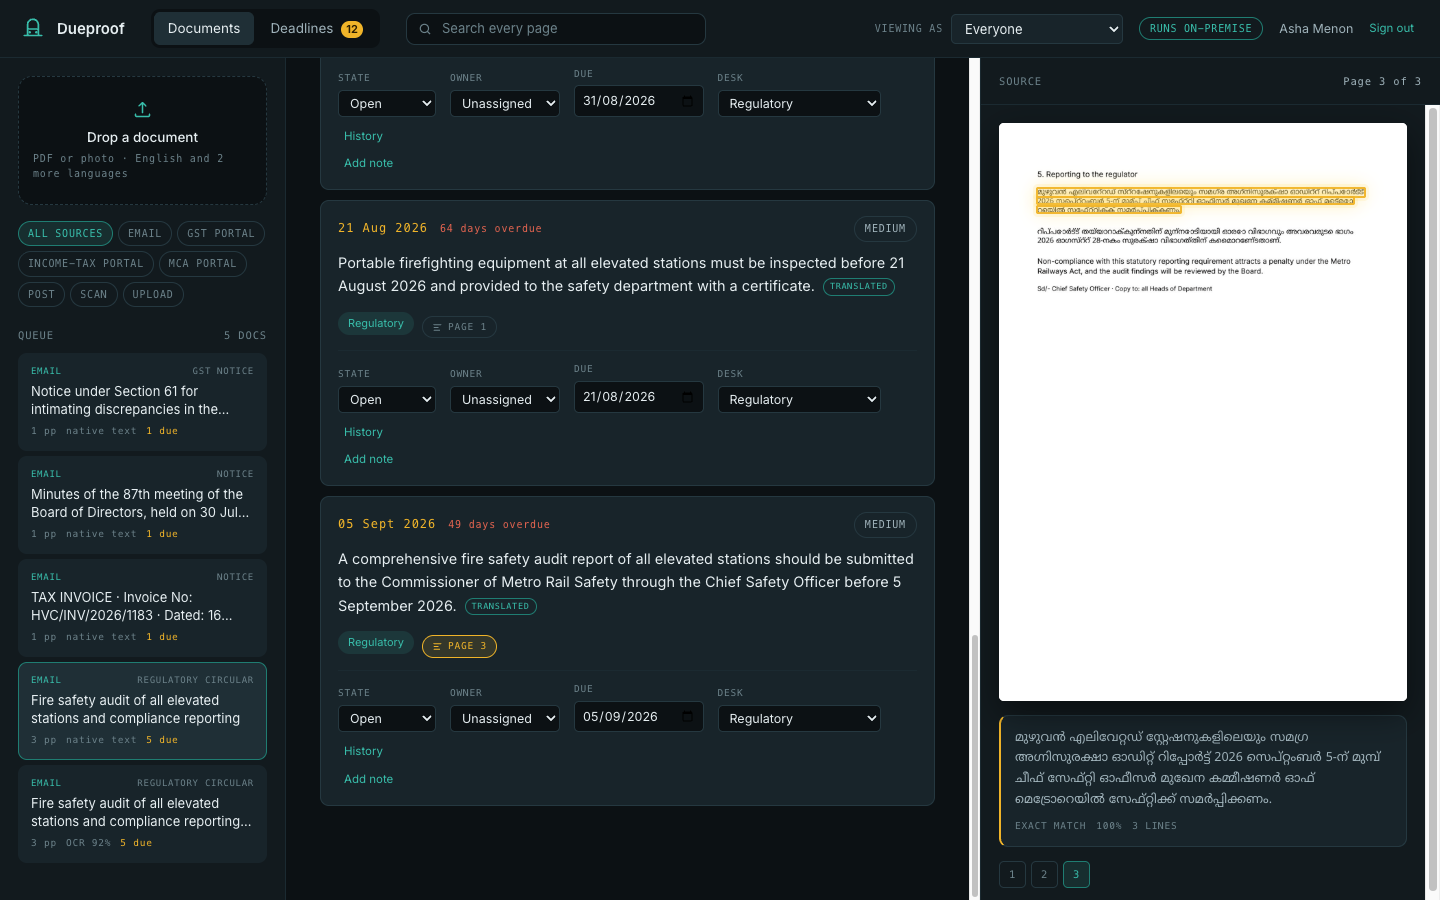
Task: Focus the Search every page field
Action: [x=556, y=29]
